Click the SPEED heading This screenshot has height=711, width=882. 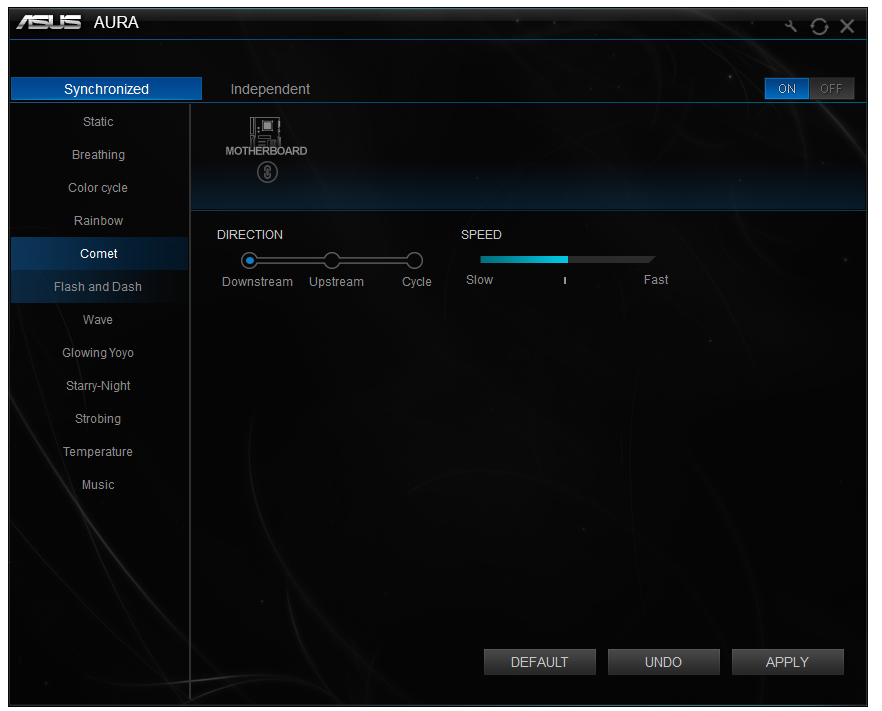(481, 235)
